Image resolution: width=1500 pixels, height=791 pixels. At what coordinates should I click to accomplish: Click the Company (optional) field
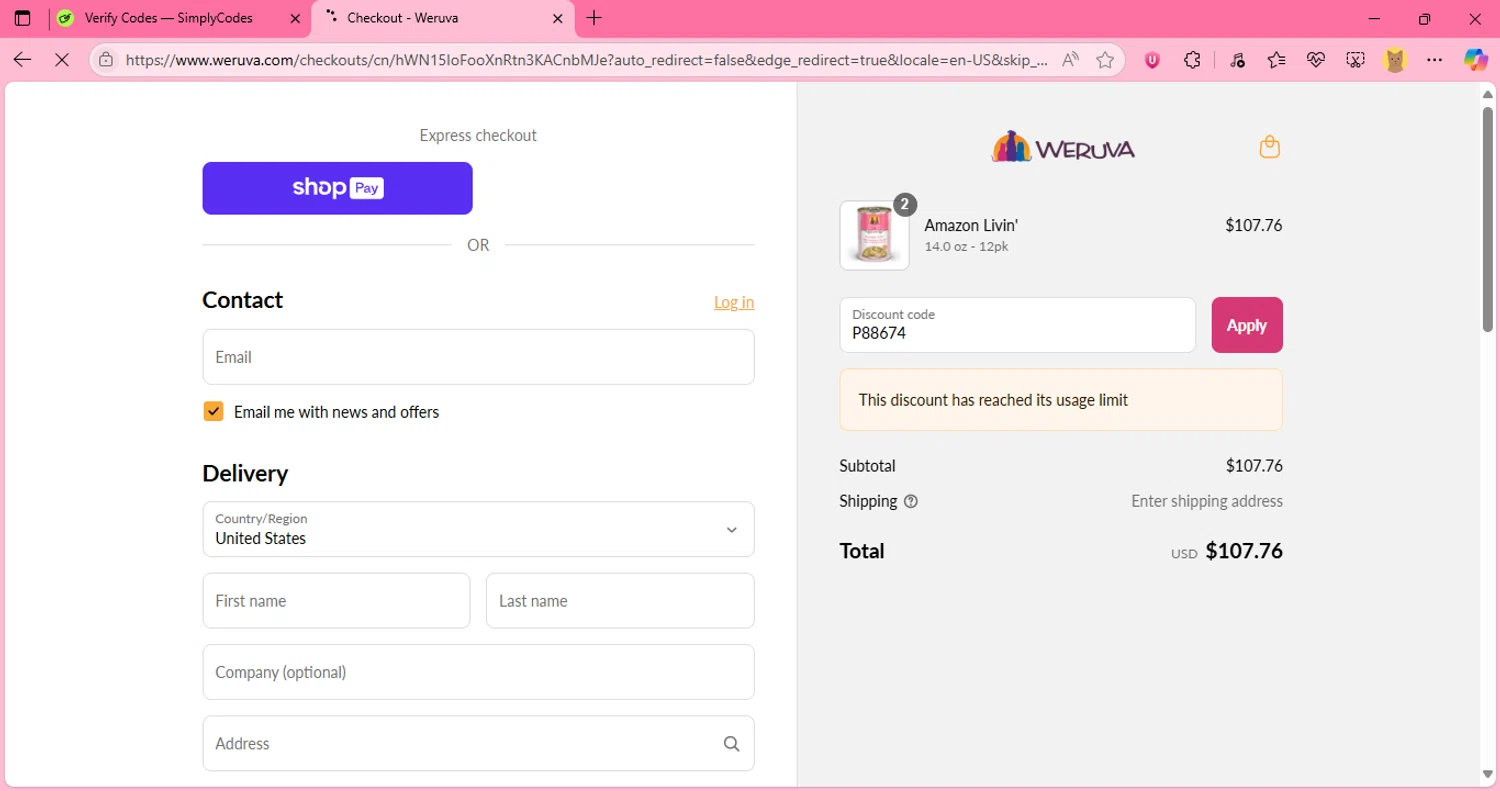(x=478, y=672)
